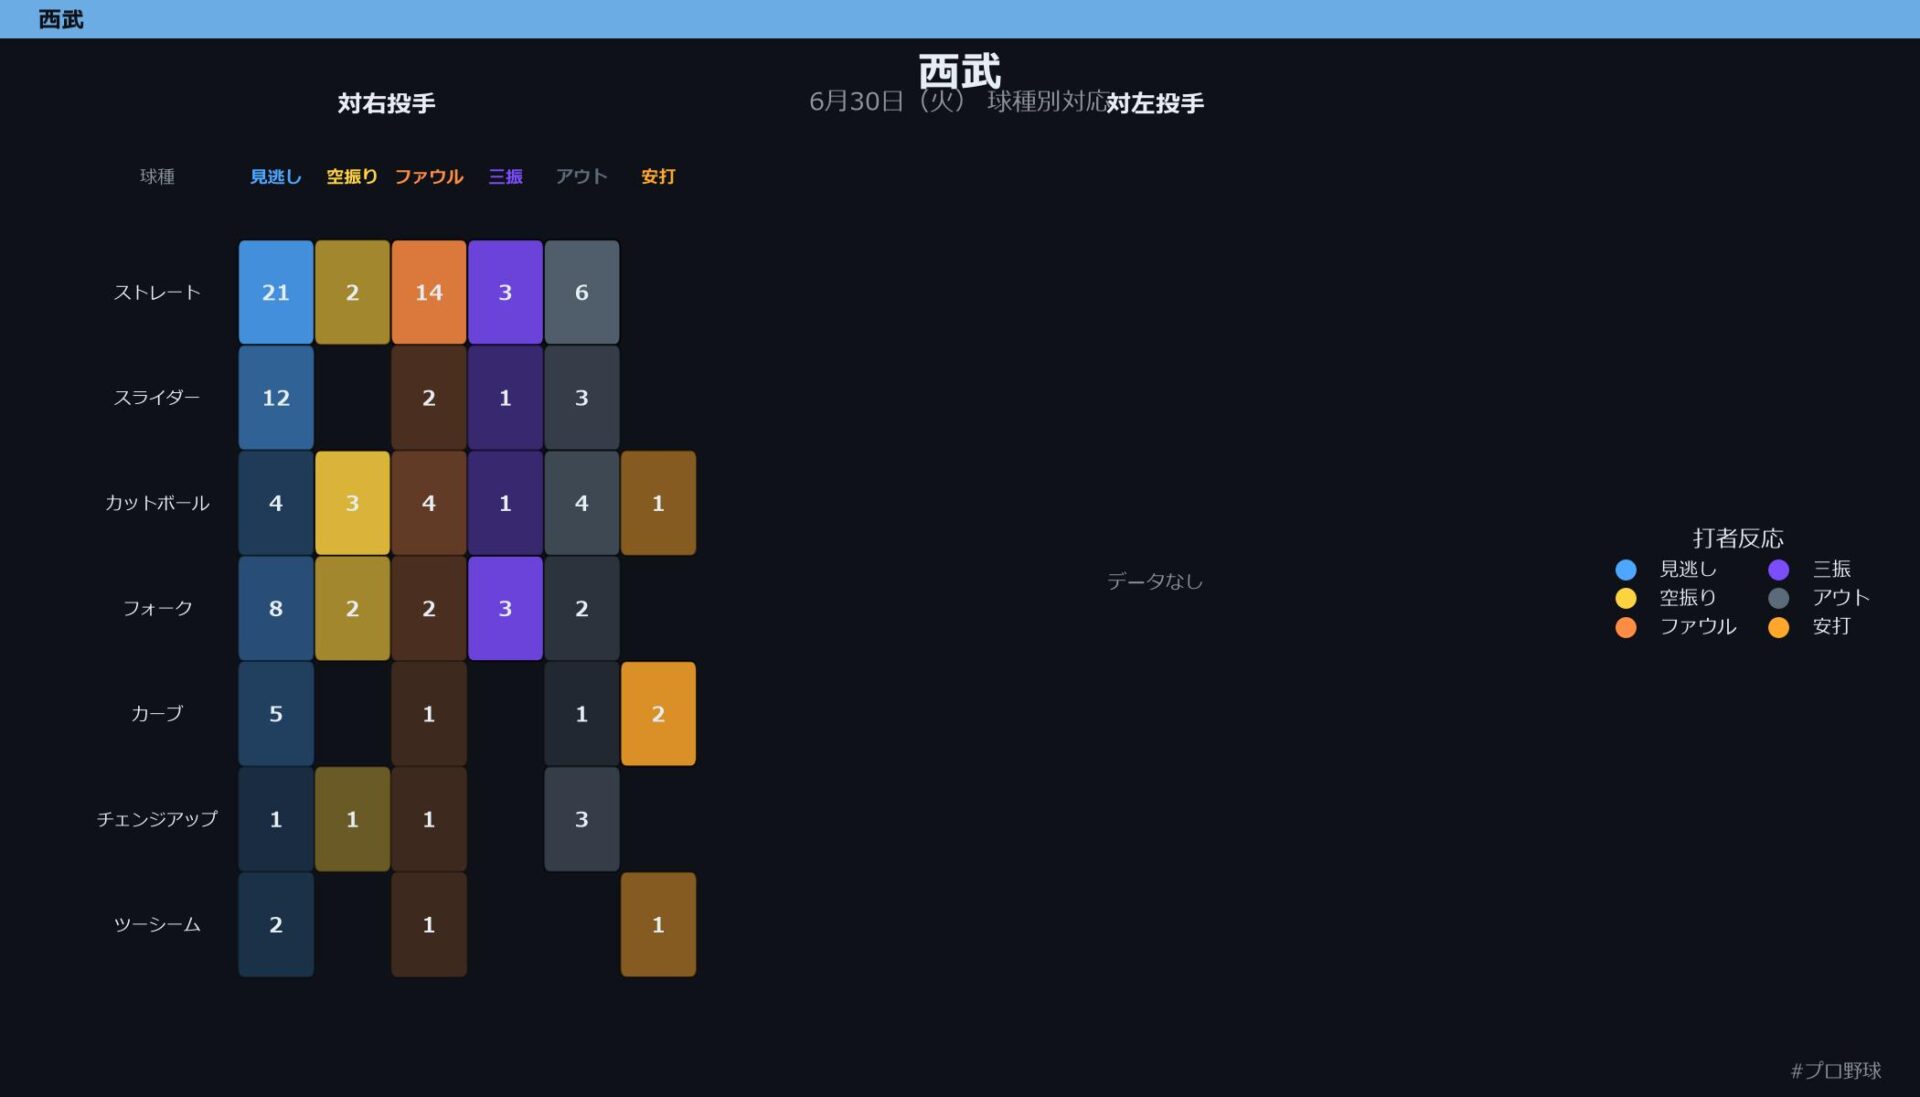Select the データなし placeholder text
This screenshot has height=1097, width=1920.
[1155, 581]
